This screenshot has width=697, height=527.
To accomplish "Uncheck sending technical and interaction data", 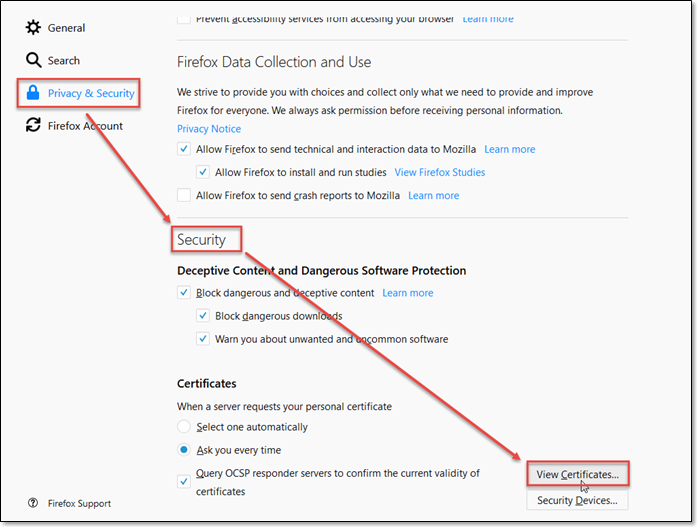I will (184, 149).
